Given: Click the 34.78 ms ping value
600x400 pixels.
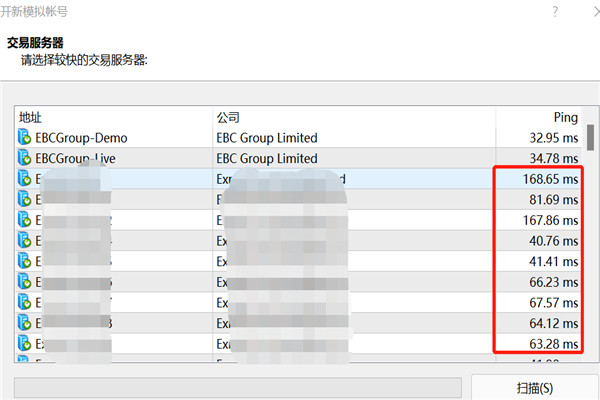Looking at the screenshot, I should (554, 158).
